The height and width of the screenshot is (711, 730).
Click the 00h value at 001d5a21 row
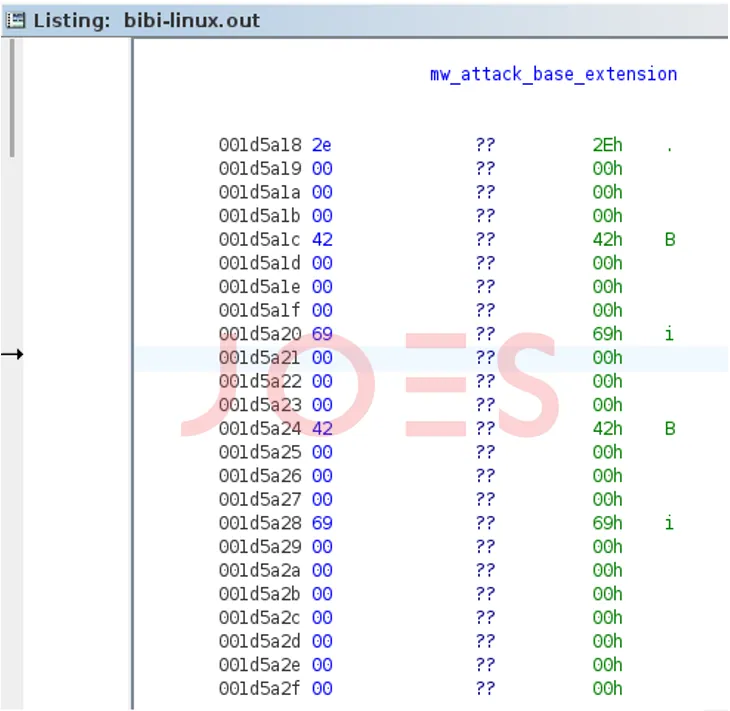point(607,358)
